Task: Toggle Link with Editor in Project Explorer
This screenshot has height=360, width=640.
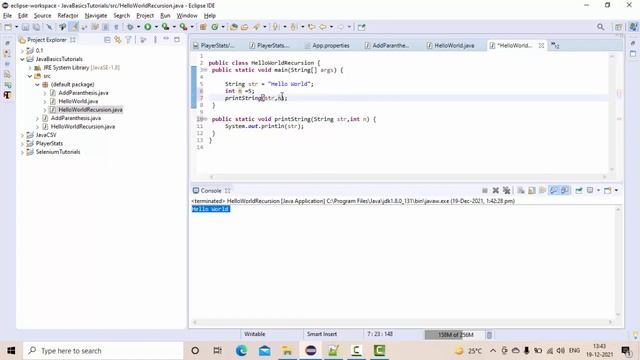Action: coord(118,40)
